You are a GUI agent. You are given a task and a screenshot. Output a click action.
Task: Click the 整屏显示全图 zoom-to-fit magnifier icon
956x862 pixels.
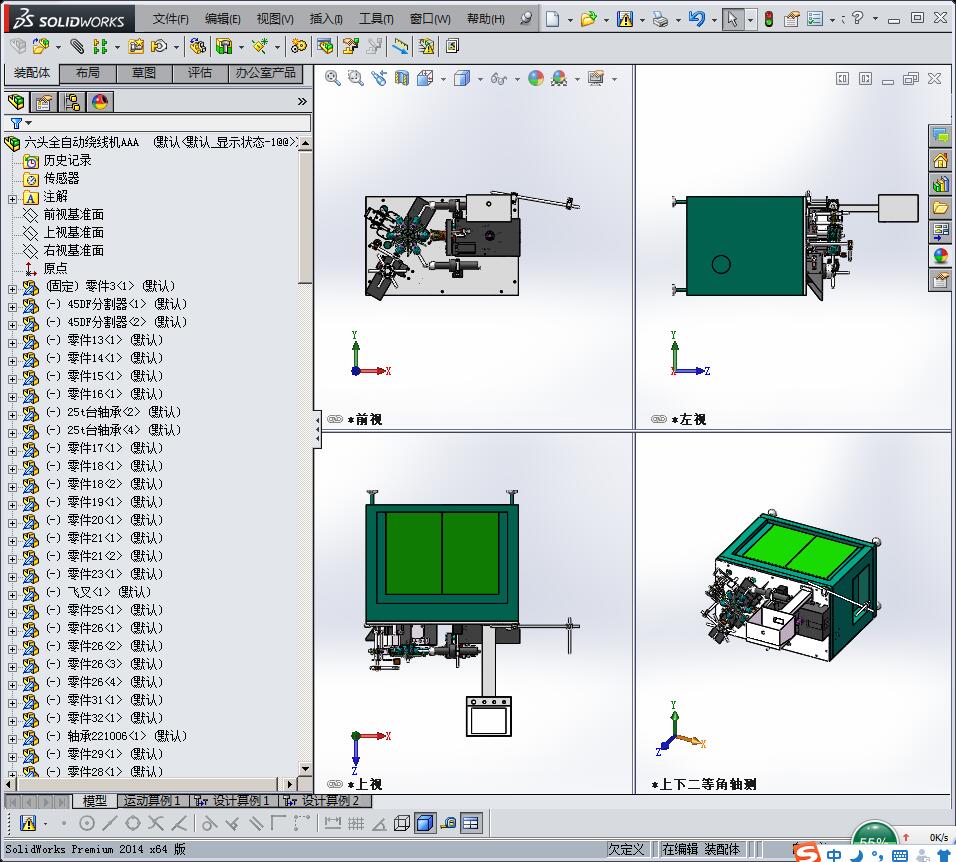[x=330, y=78]
